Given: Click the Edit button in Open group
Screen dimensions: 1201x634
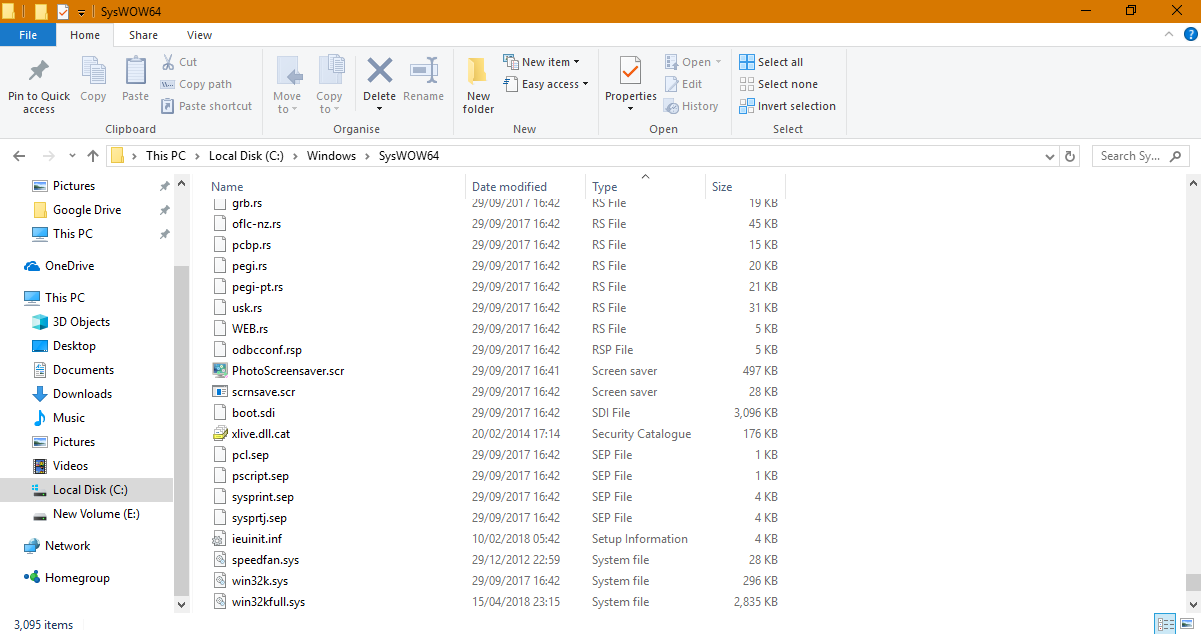Looking at the screenshot, I should coord(683,84).
